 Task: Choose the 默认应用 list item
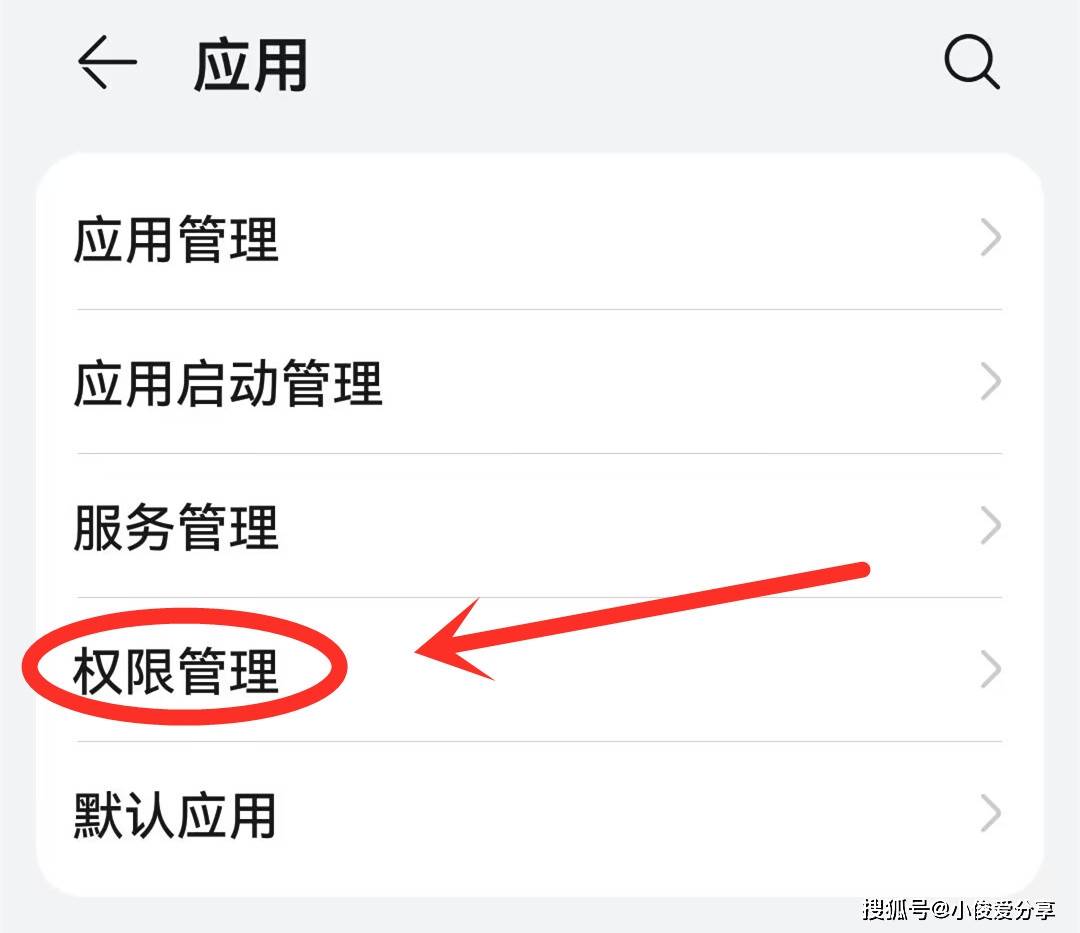539,815
